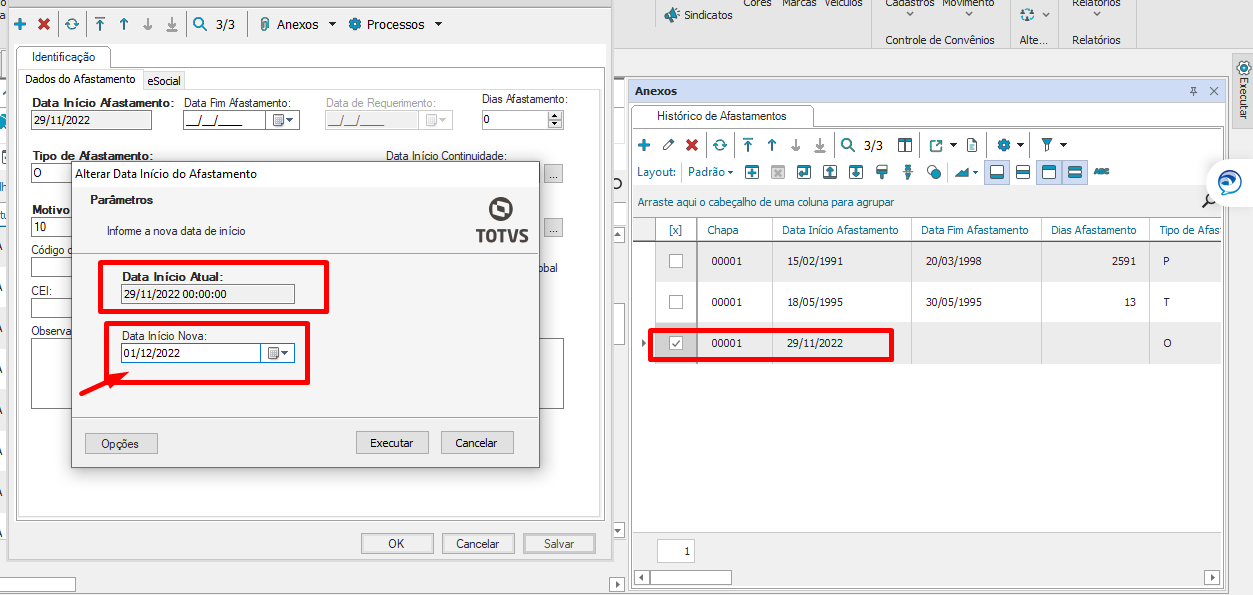Toggle fourth highlighted view button before ABC icon
This screenshot has width=1253, height=595.
click(1075, 172)
